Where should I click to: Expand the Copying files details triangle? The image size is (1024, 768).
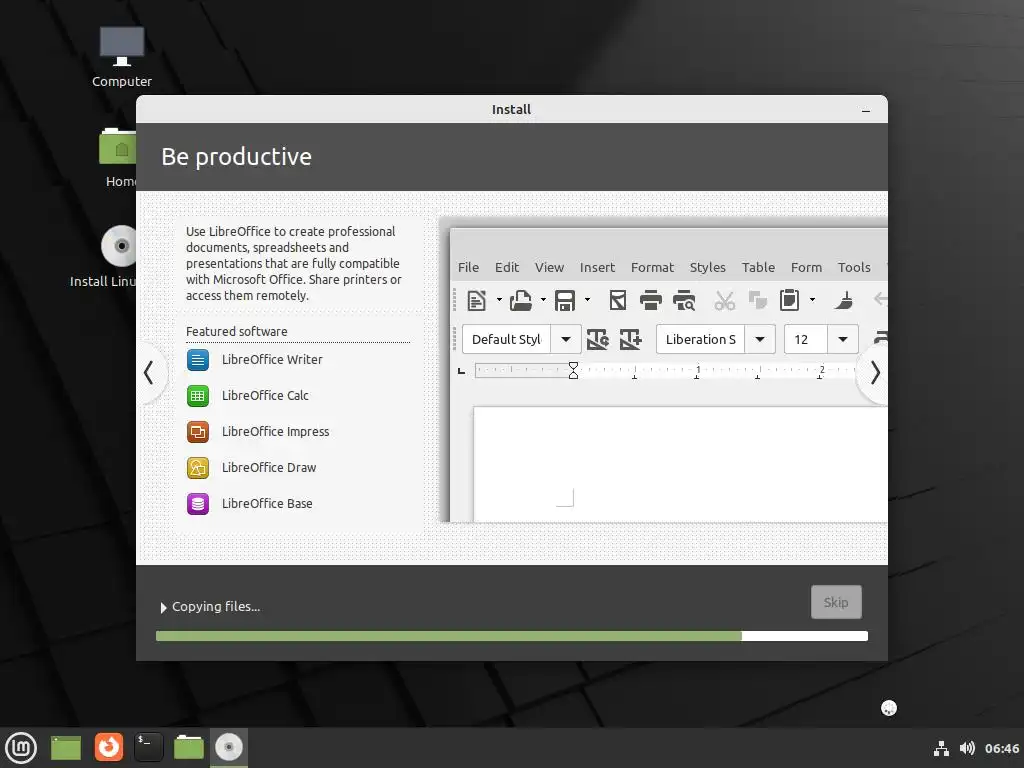(163, 608)
